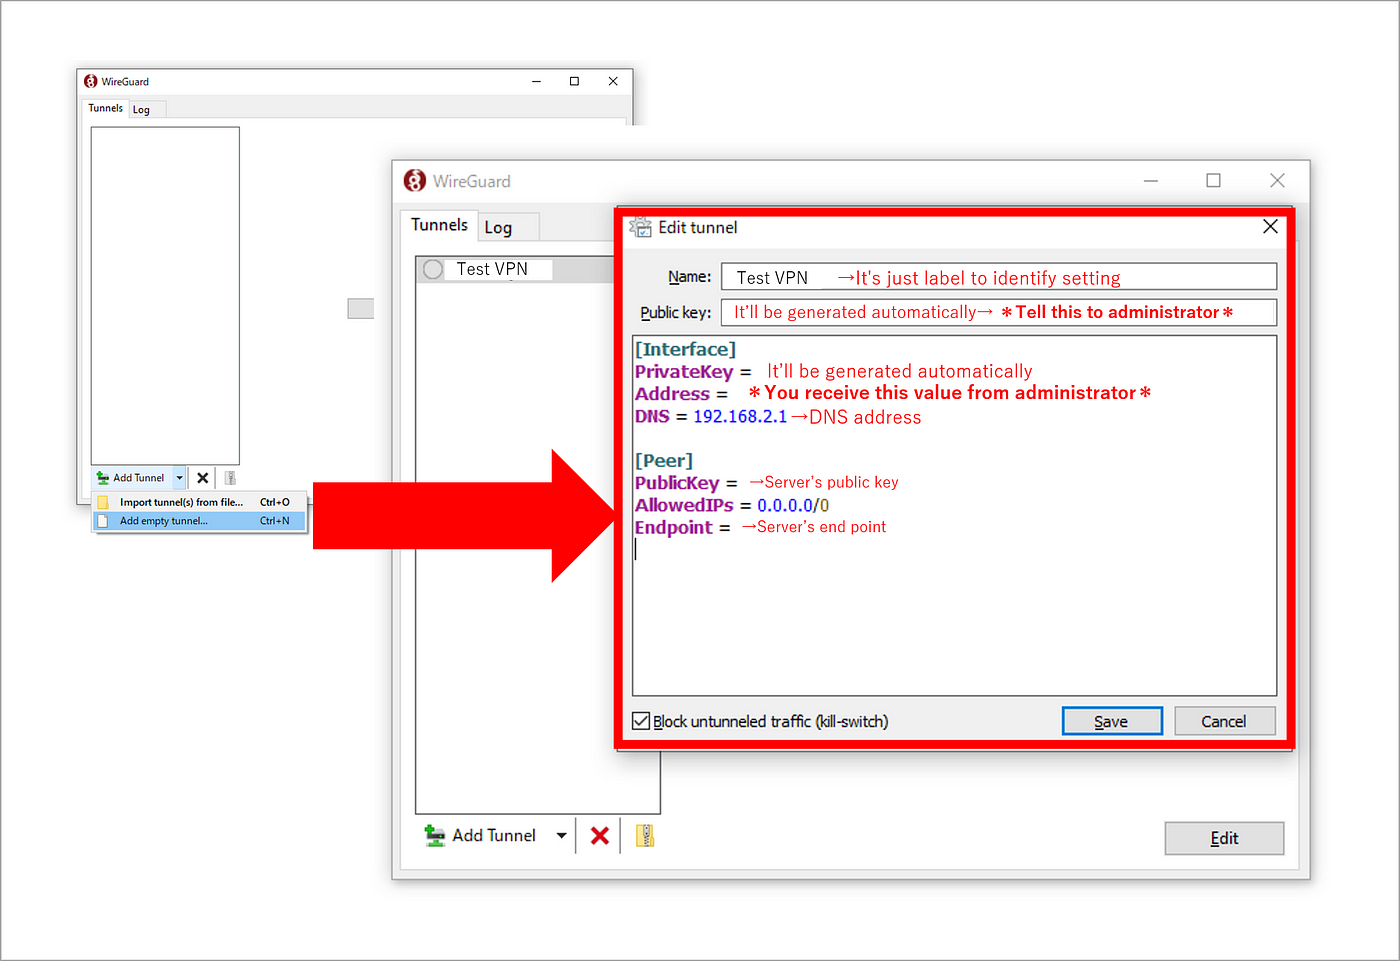The width and height of the screenshot is (1400, 961).
Task: Minimize the large WireGuard window
Action: (x=1151, y=181)
